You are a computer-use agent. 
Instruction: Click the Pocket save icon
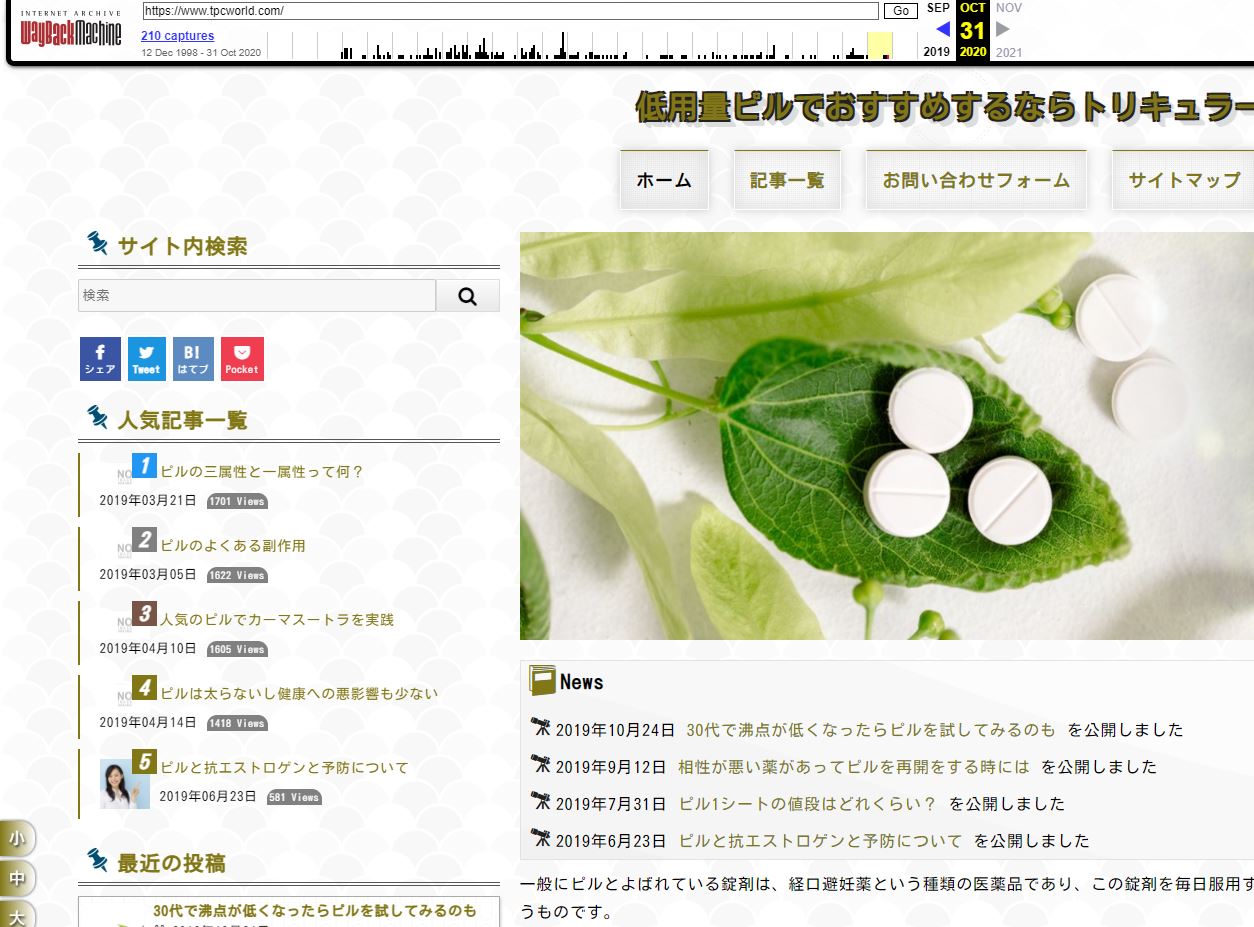click(x=242, y=359)
